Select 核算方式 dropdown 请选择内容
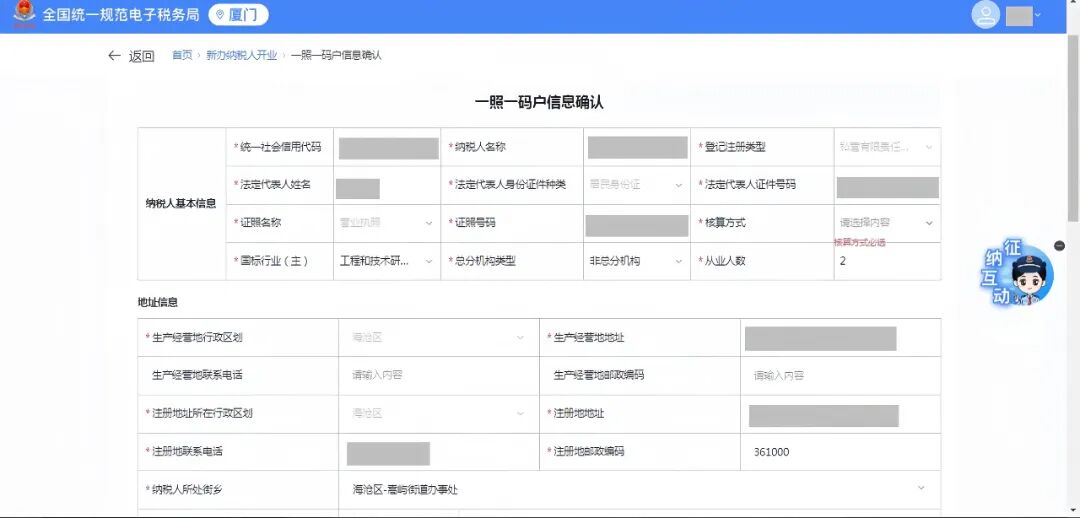1080x518 pixels. 887,222
